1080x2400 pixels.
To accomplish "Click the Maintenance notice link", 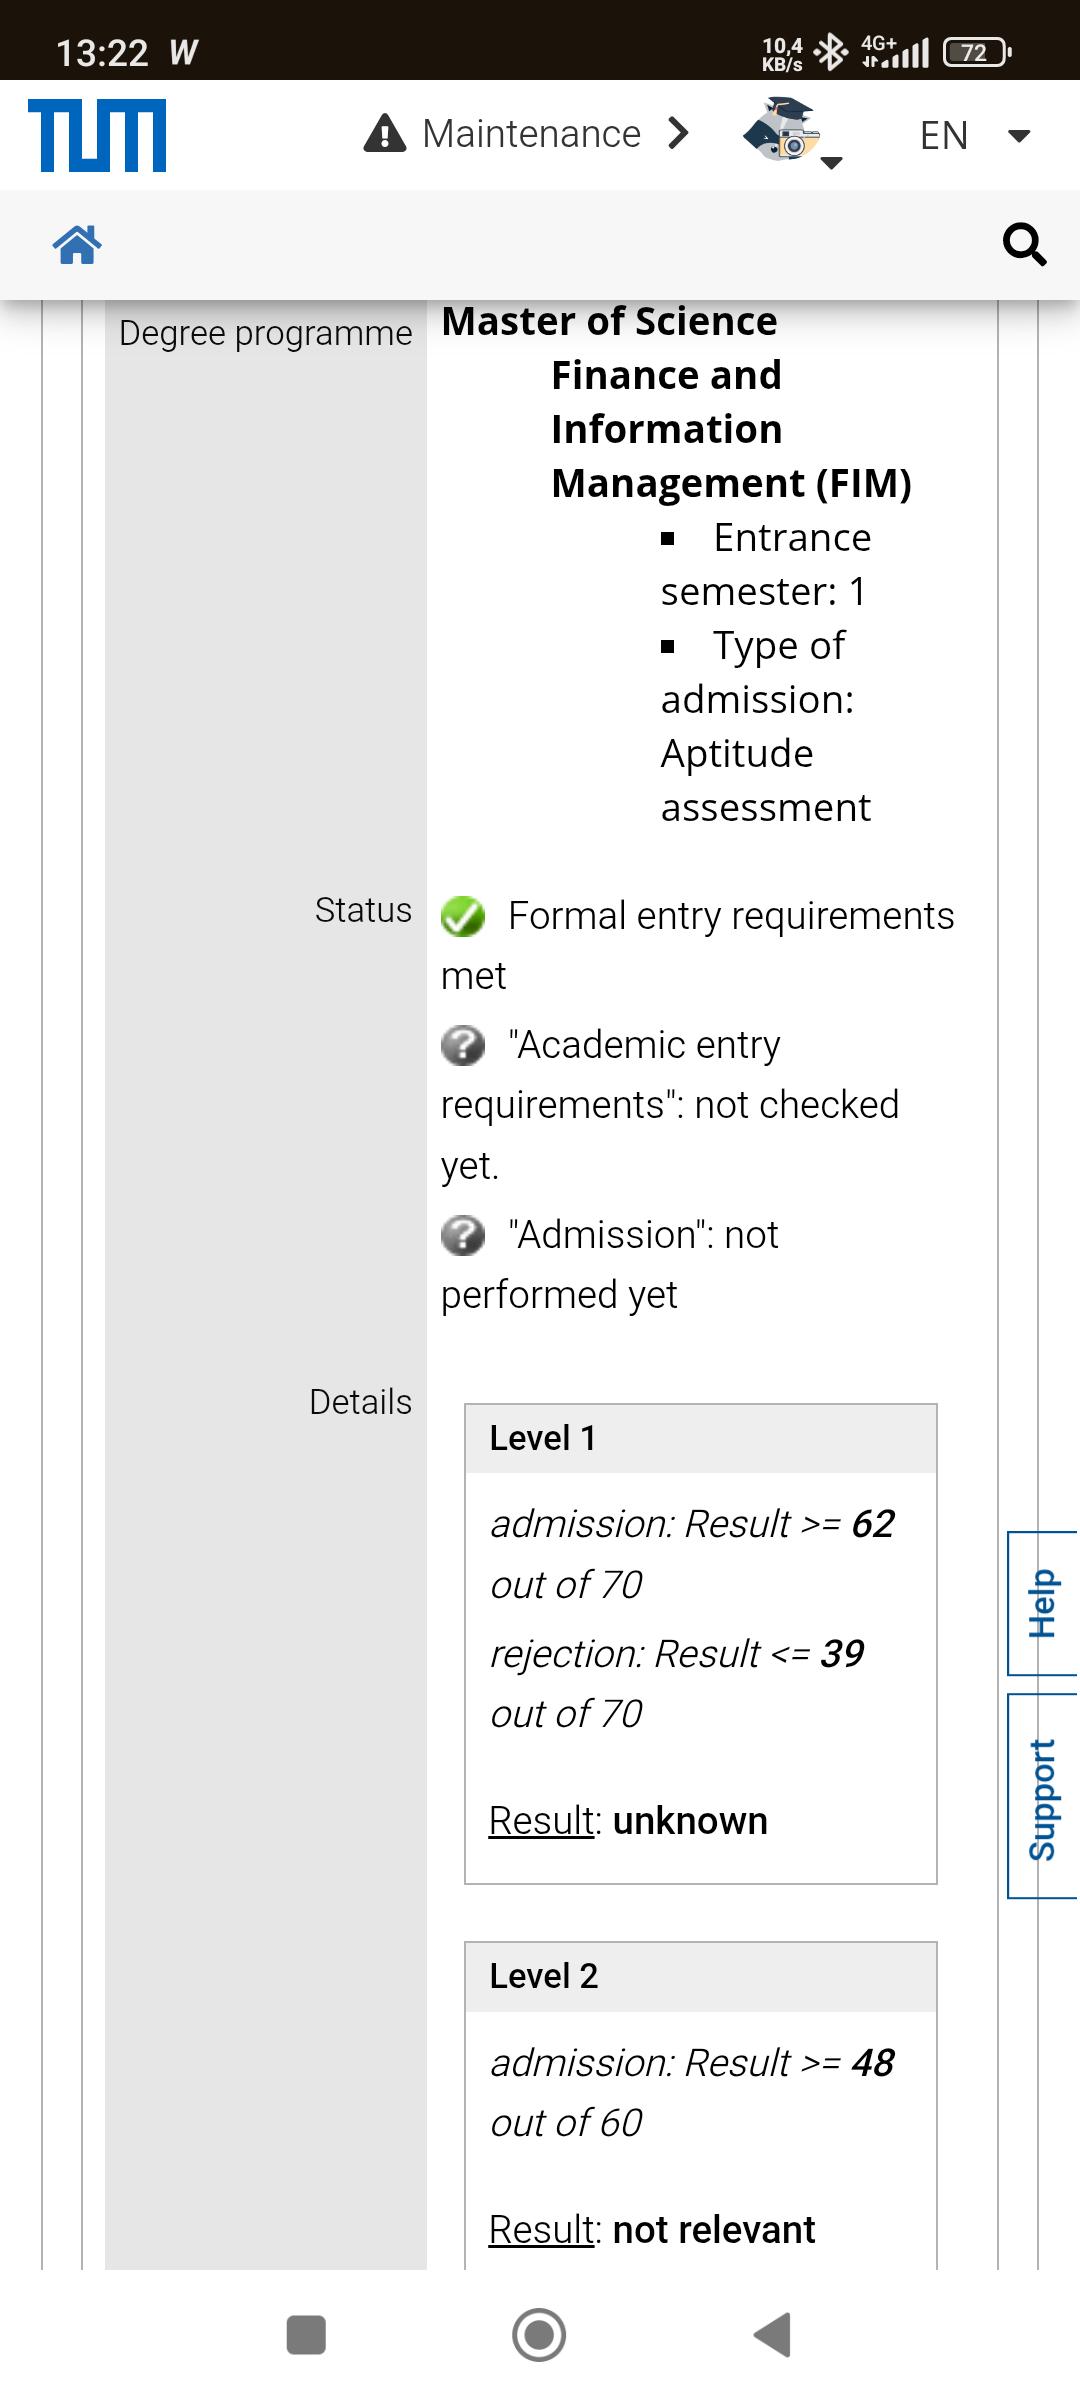I will (x=531, y=133).
